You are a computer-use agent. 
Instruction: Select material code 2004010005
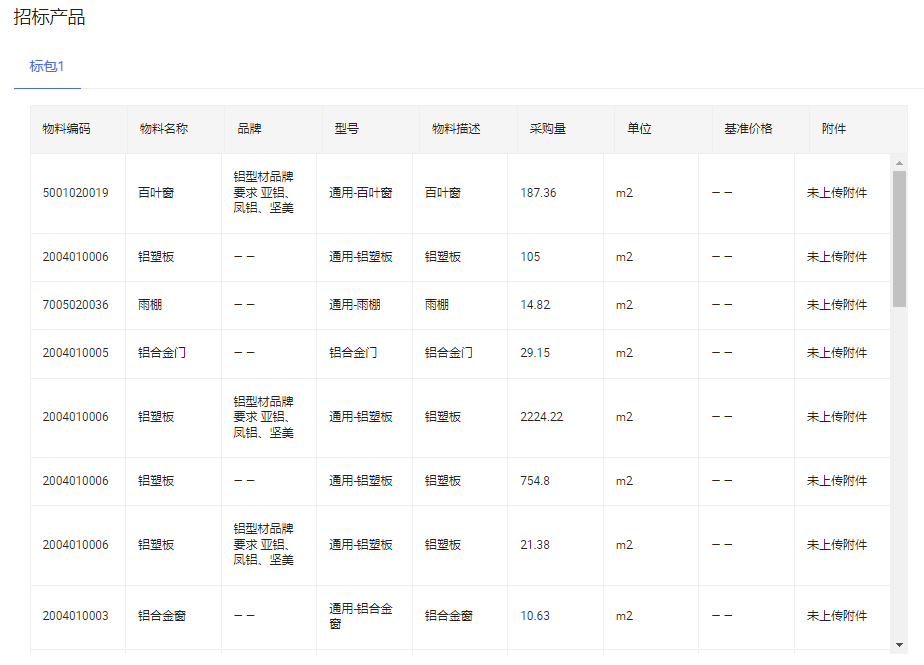(75, 353)
